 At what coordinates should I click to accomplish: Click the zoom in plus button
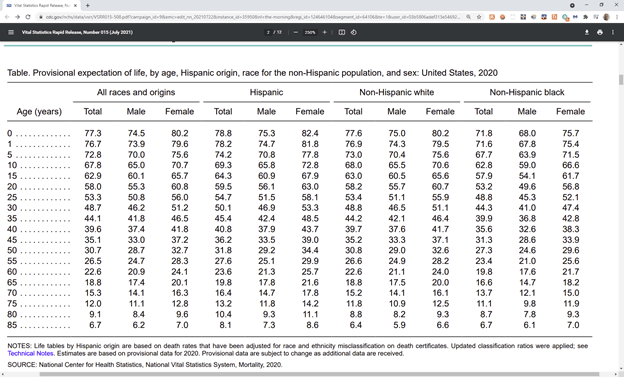point(324,32)
